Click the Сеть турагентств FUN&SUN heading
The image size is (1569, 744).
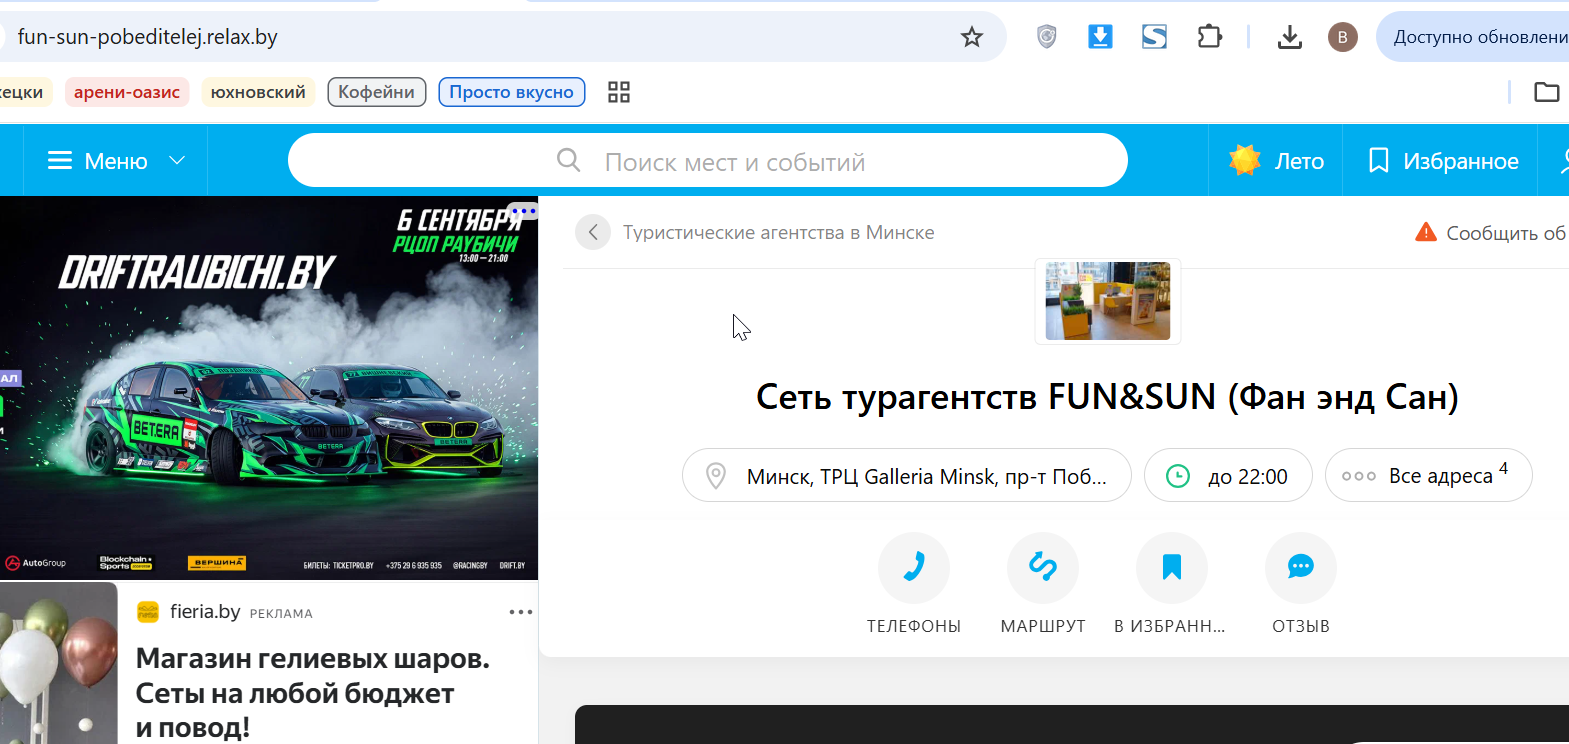(1107, 397)
